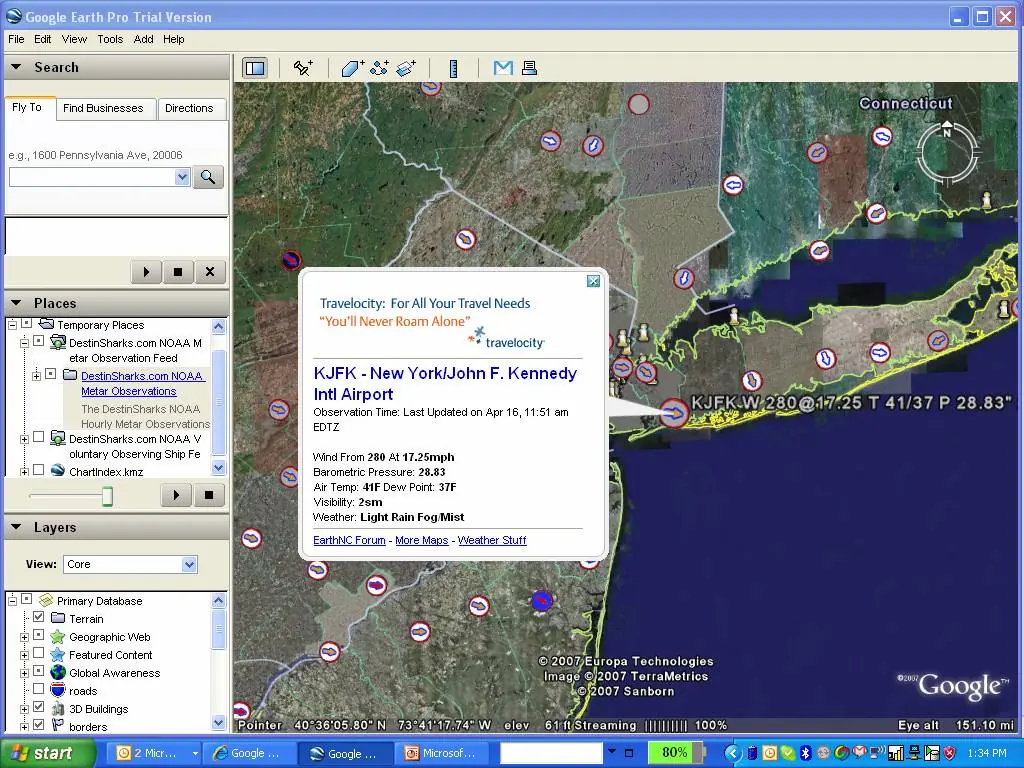Click the dark blue marker near the coast

(x=541, y=600)
